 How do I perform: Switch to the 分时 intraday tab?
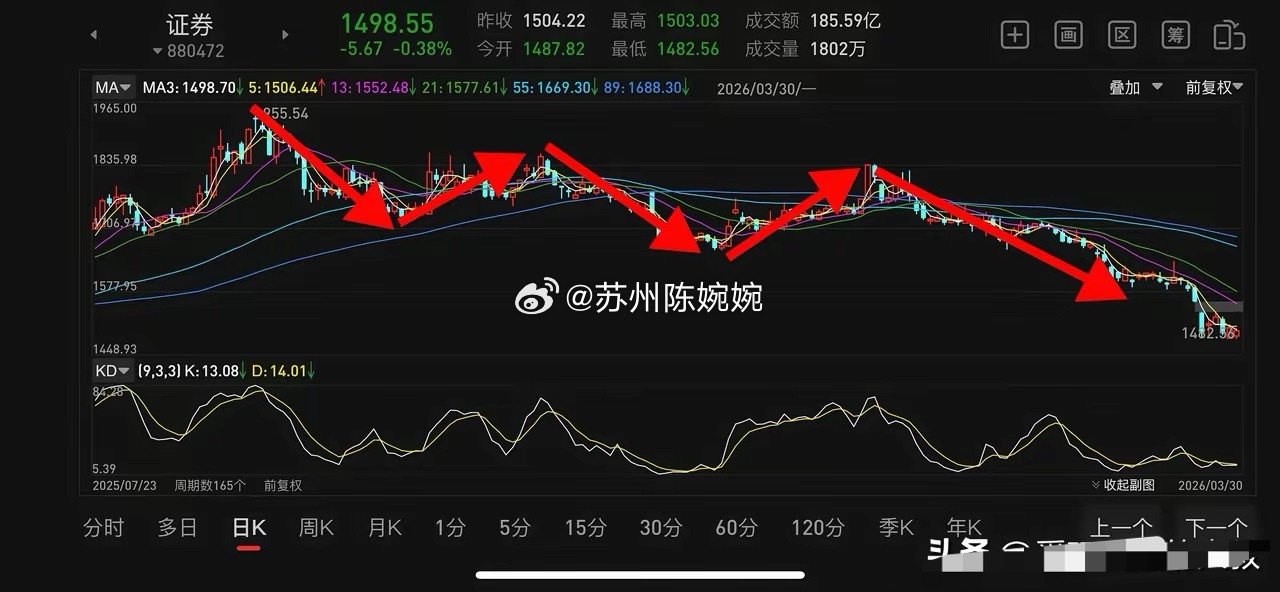(x=103, y=528)
